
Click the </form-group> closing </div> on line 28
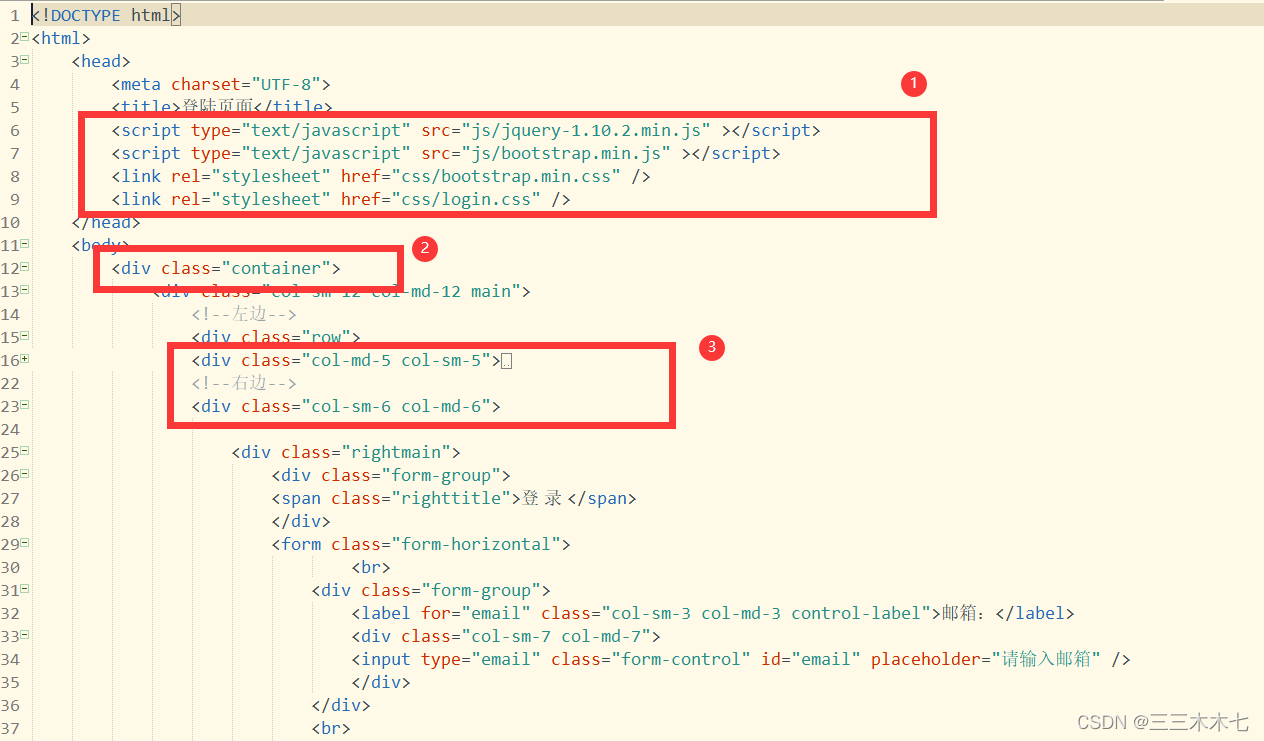coord(301,521)
